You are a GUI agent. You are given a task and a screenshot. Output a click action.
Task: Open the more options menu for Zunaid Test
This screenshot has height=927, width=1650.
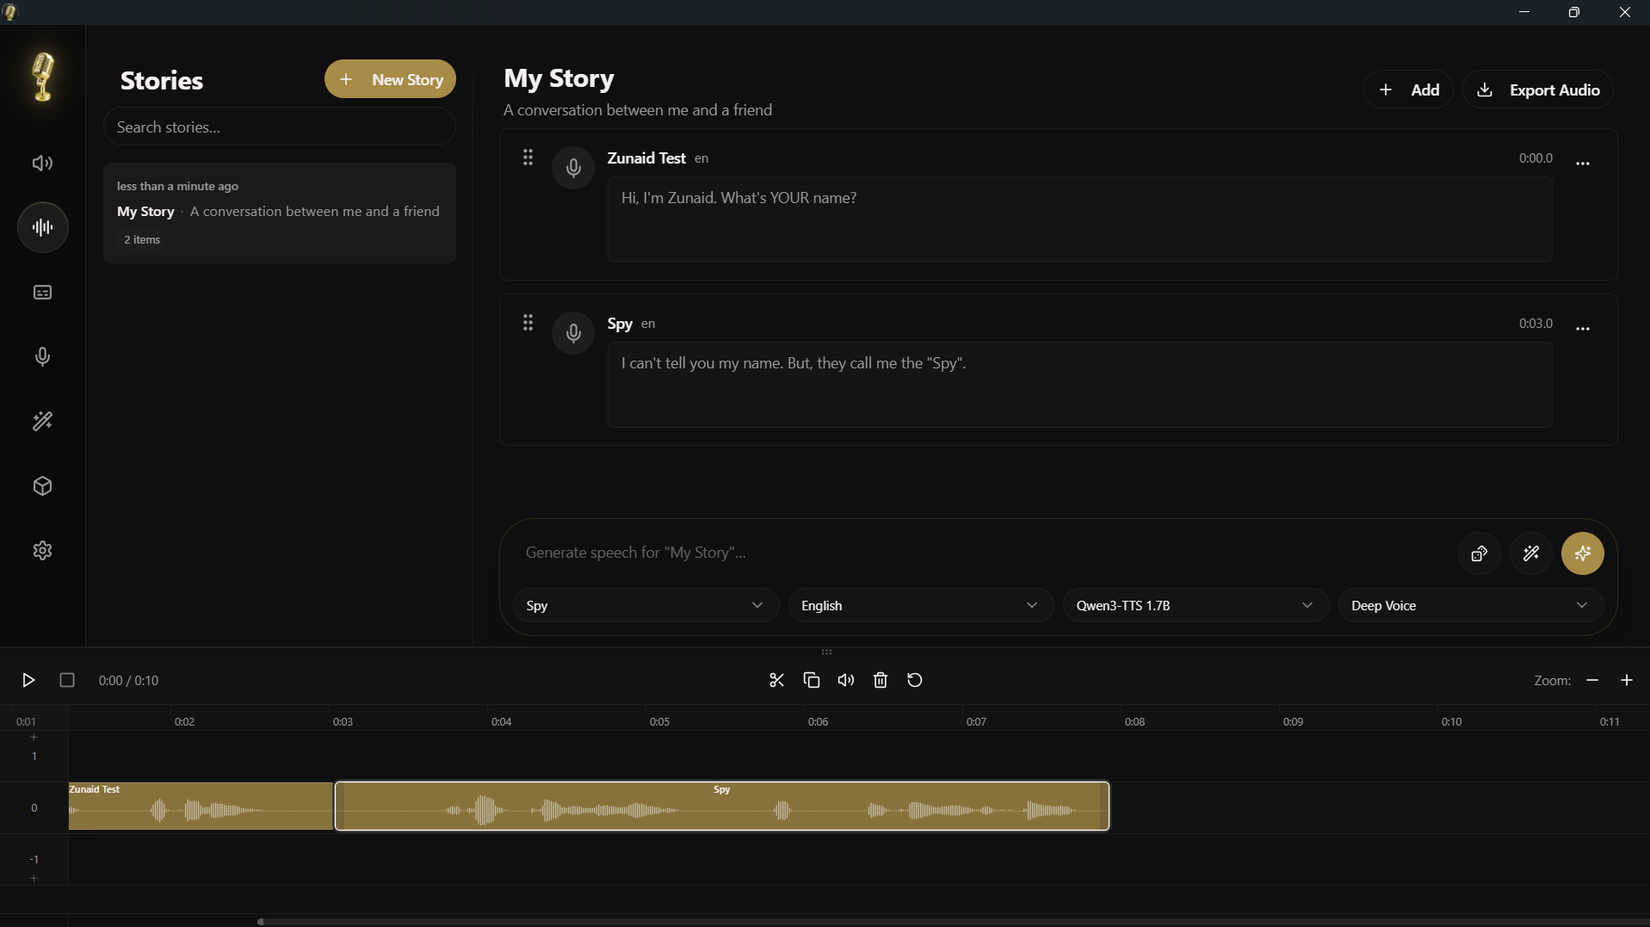pyautogui.click(x=1582, y=163)
